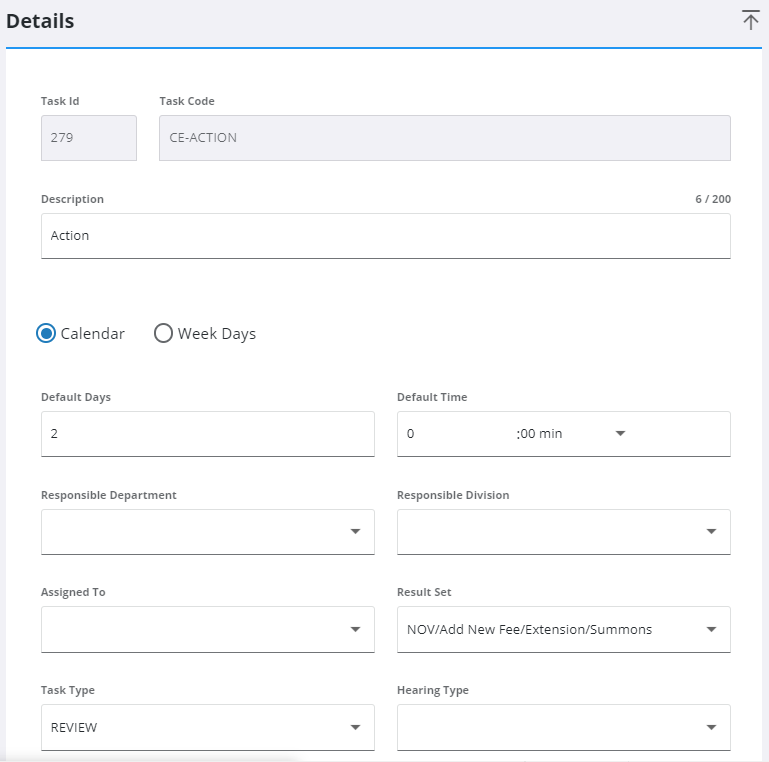Viewport: 769px width, 762px height.
Task: Select the Calendar radio button
Action: click(x=46, y=334)
